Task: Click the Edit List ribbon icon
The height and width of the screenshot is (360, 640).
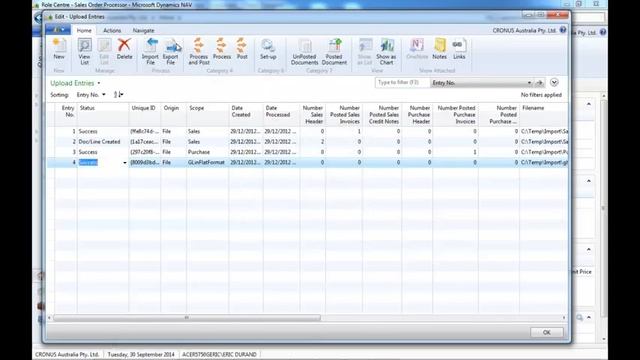Action: pos(104,51)
